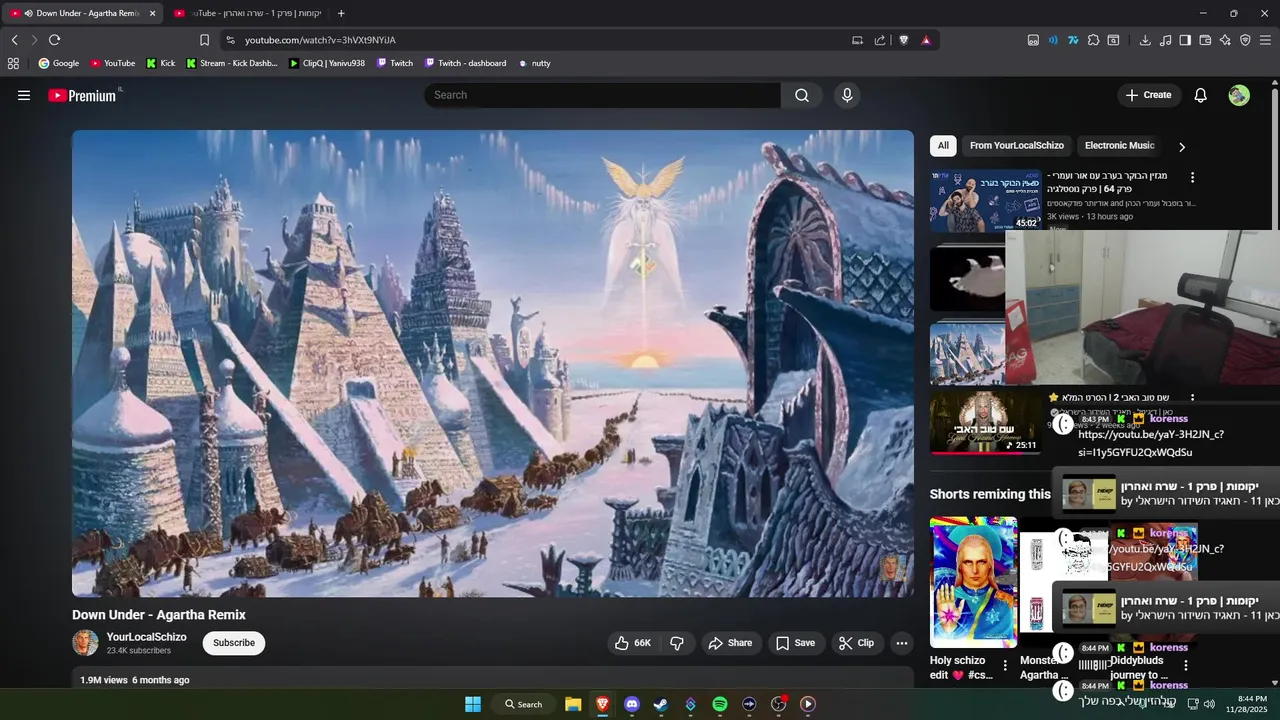Viewport: 1280px width, 720px height.
Task: Open Discord from the taskbar
Action: (x=631, y=704)
